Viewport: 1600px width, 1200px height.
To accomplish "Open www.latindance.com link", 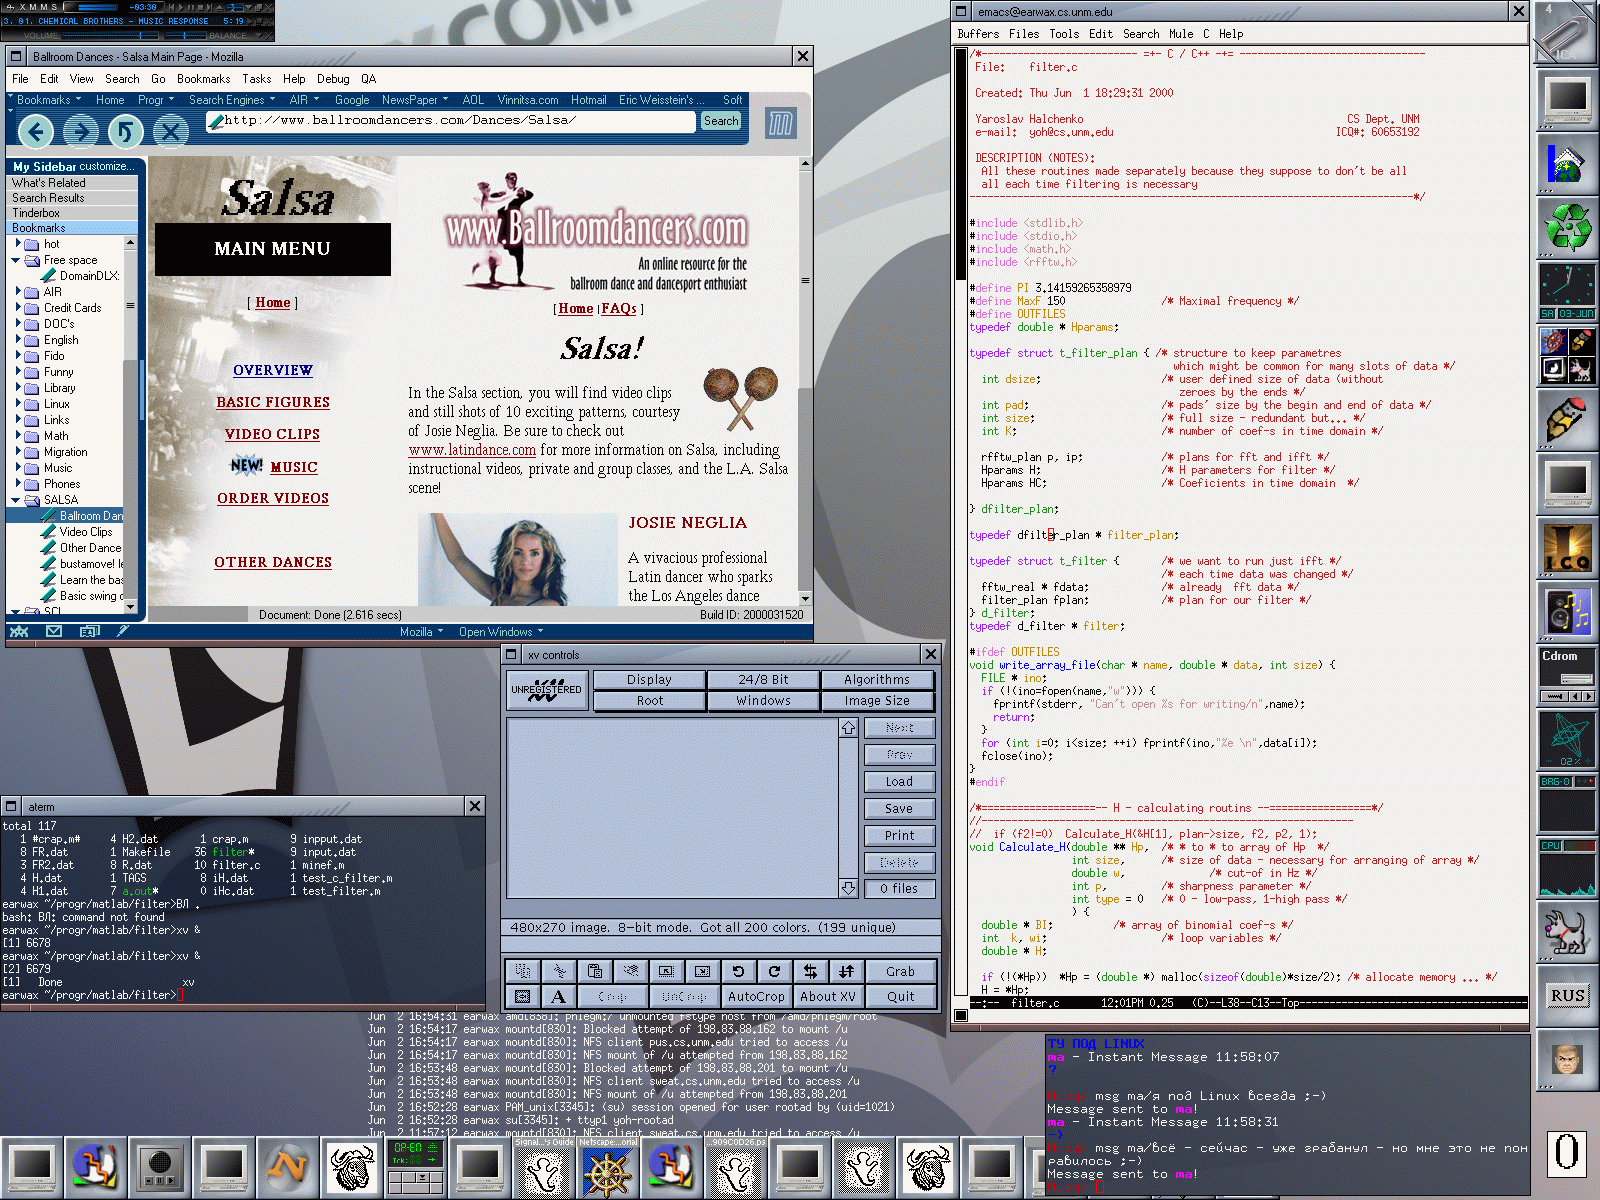I will 472,450.
